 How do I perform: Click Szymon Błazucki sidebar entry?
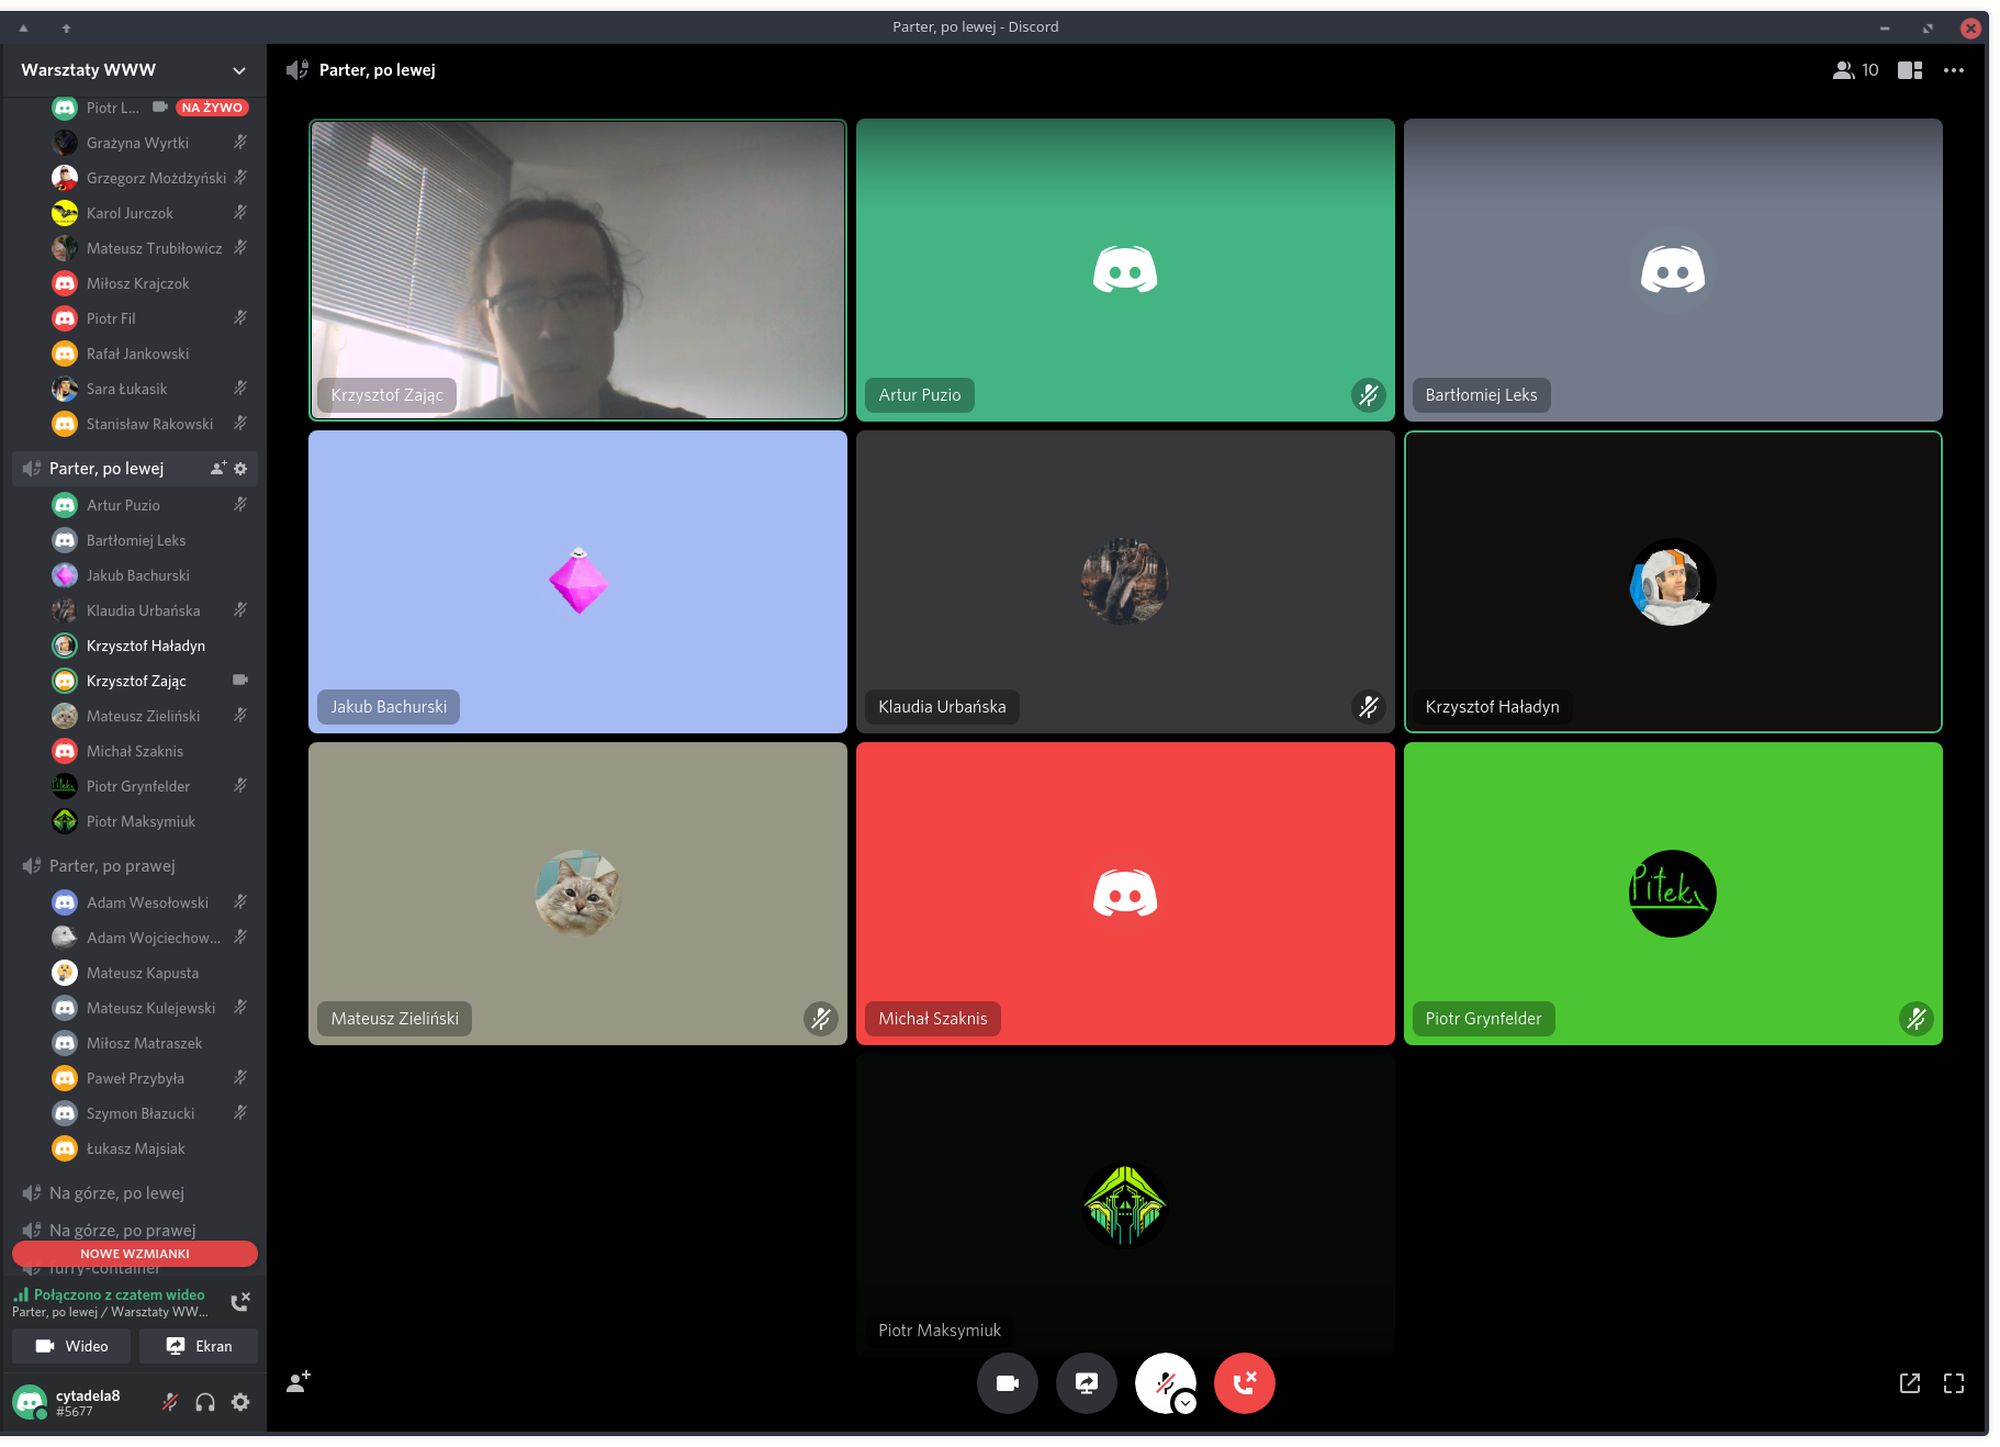coord(150,1114)
